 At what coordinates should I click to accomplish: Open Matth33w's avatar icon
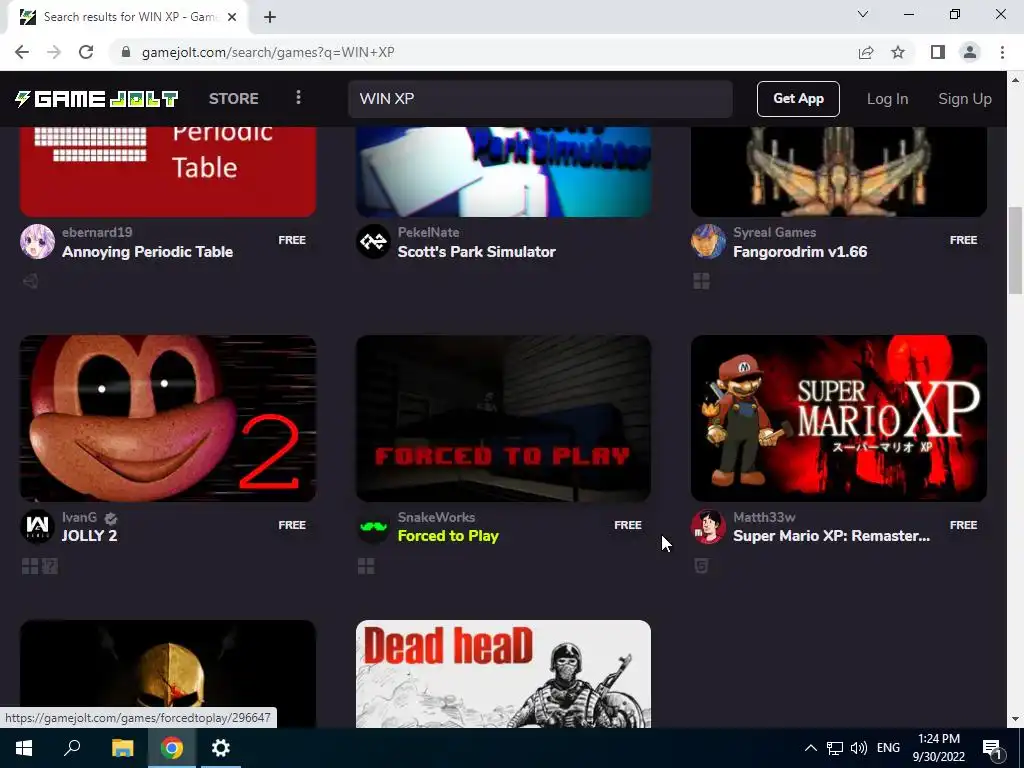tap(709, 526)
